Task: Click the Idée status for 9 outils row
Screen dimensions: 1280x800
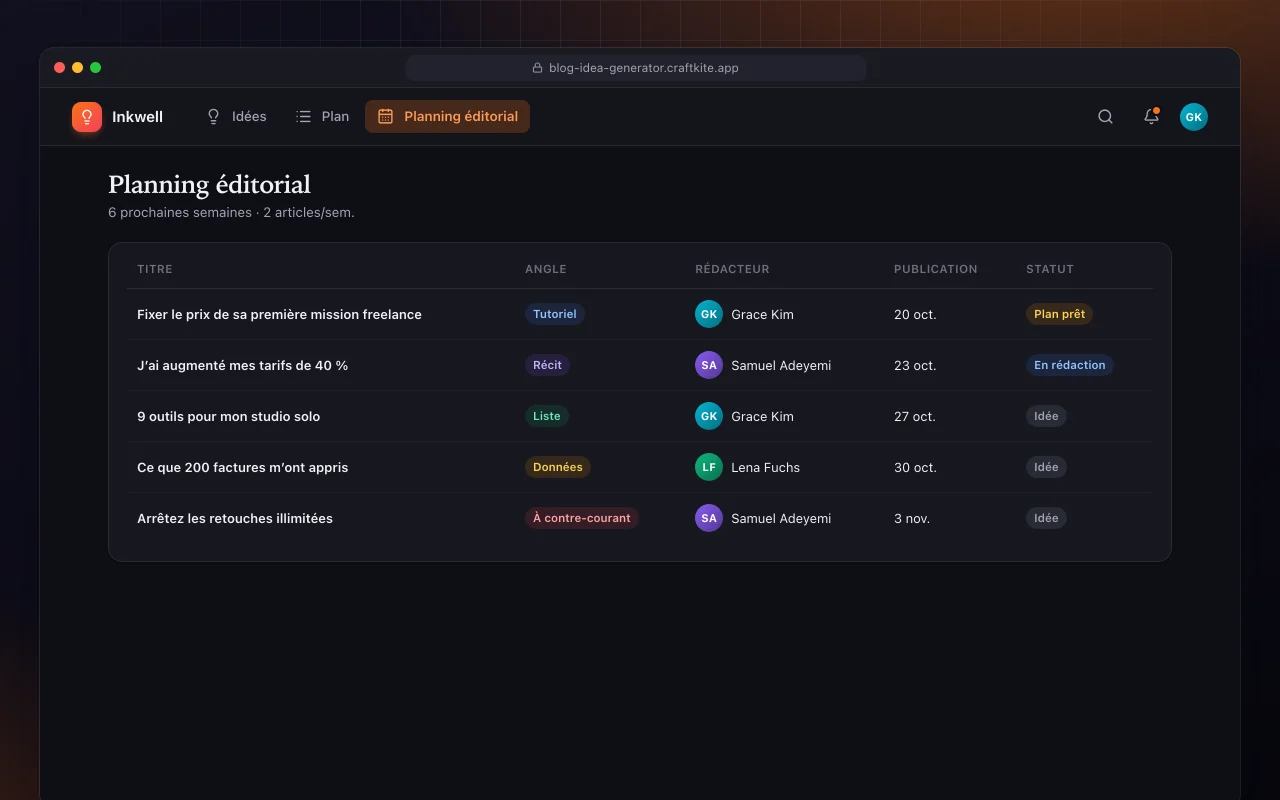Action: (1046, 416)
